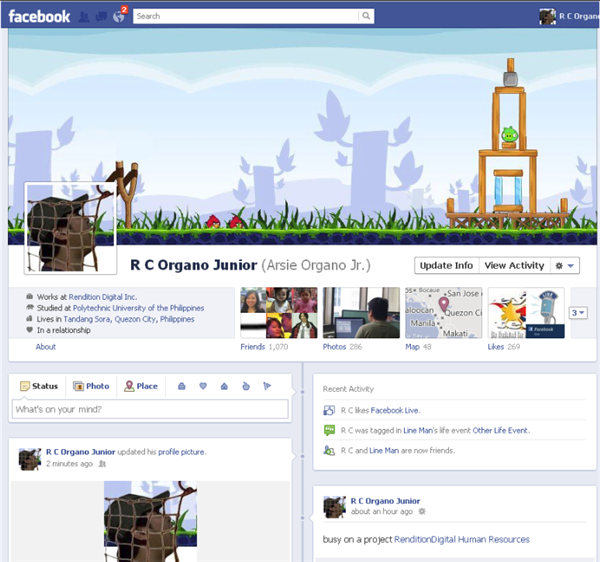Open Rendition Digital Inc. workplace link
The height and width of the screenshot is (562, 600).
click(x=103, y=297)
